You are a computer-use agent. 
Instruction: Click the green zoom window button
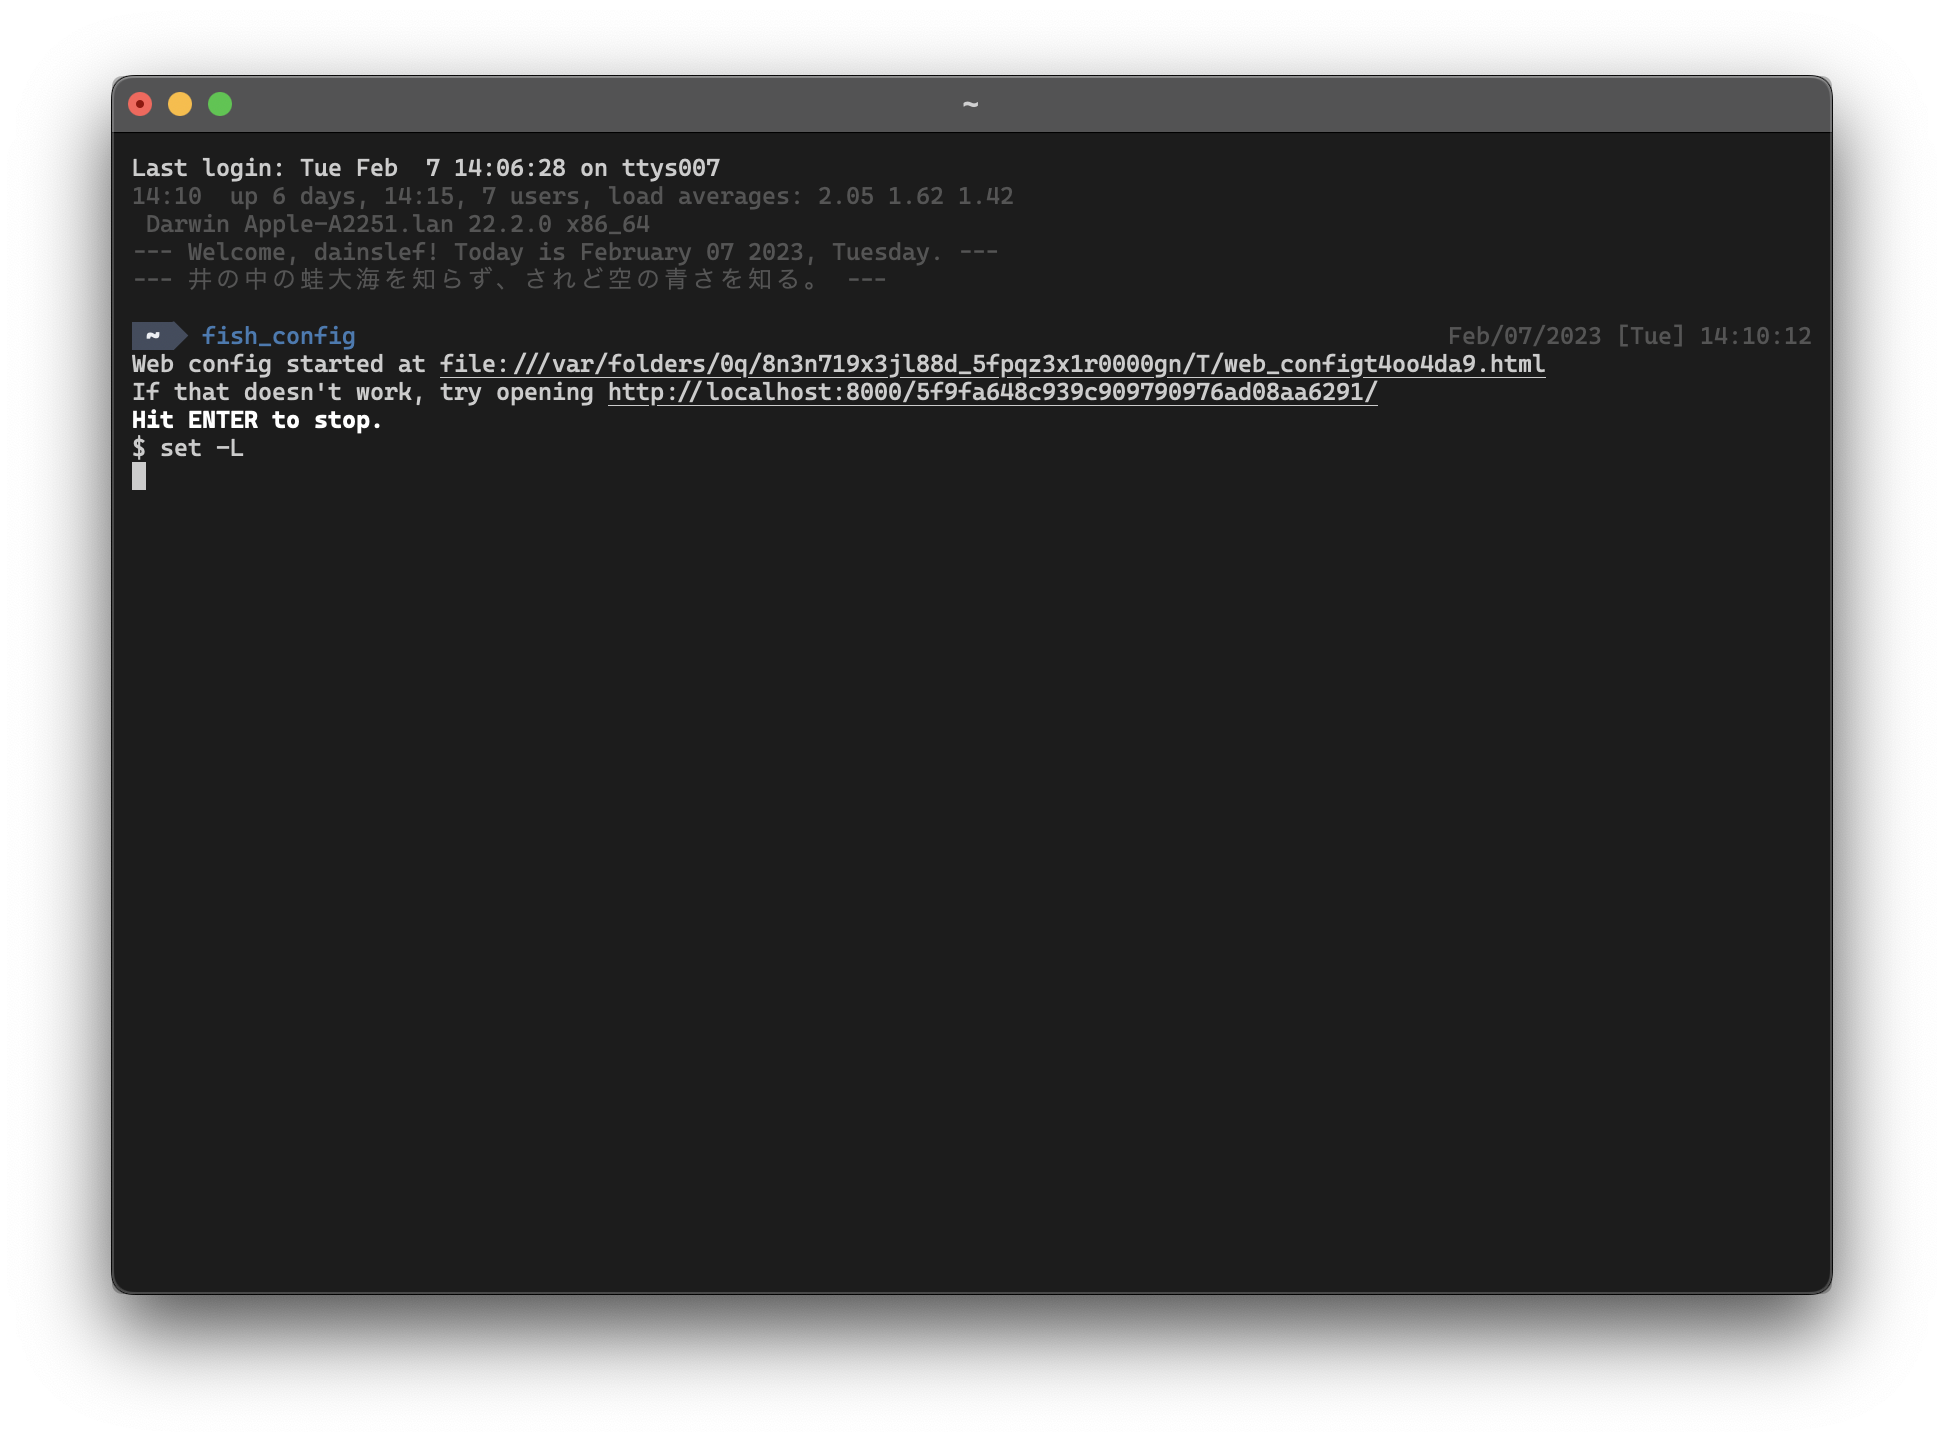point(220,104)
